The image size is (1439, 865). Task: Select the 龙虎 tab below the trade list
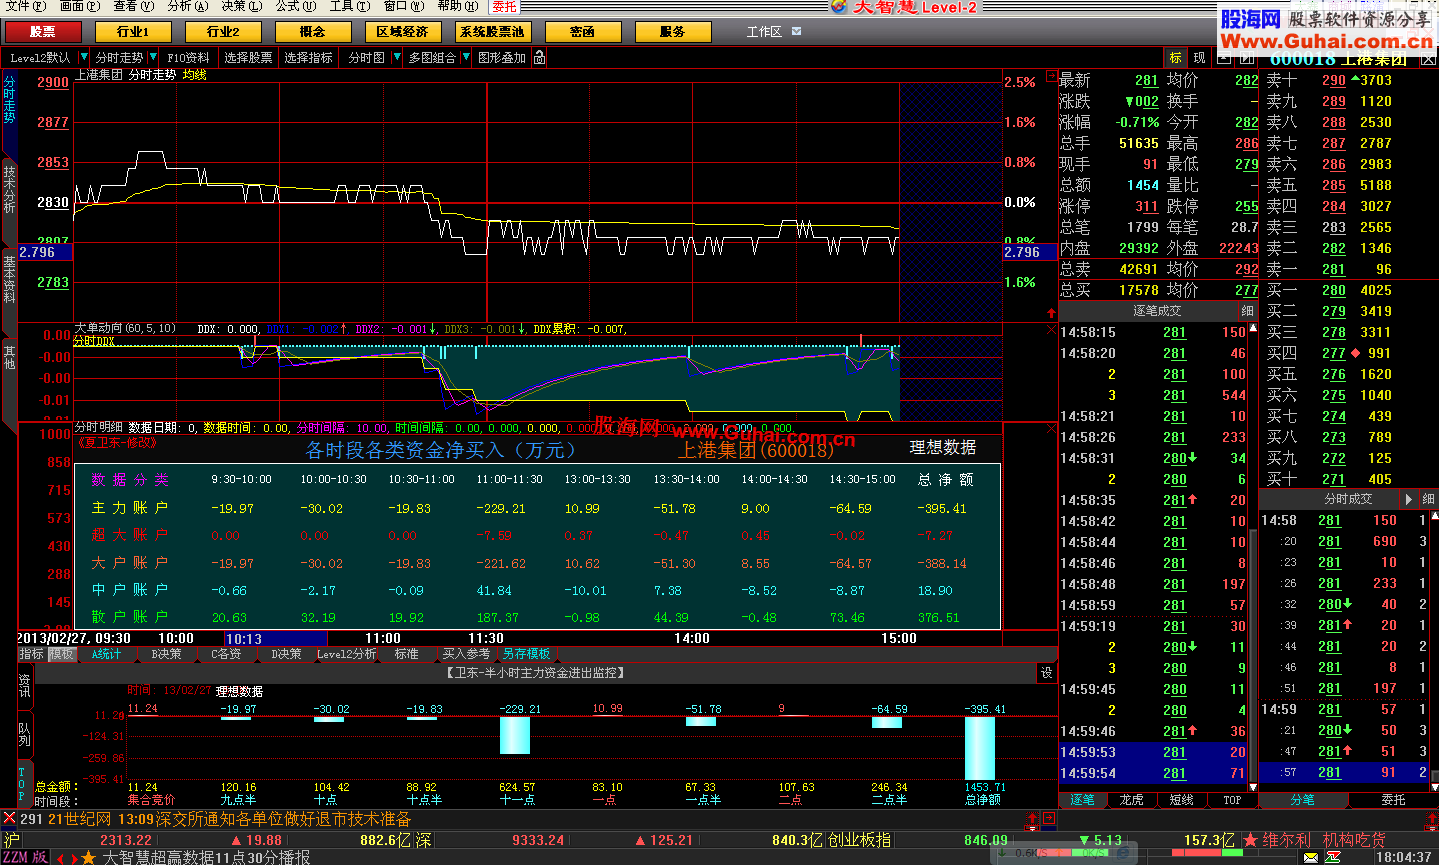coord(1131,800)
